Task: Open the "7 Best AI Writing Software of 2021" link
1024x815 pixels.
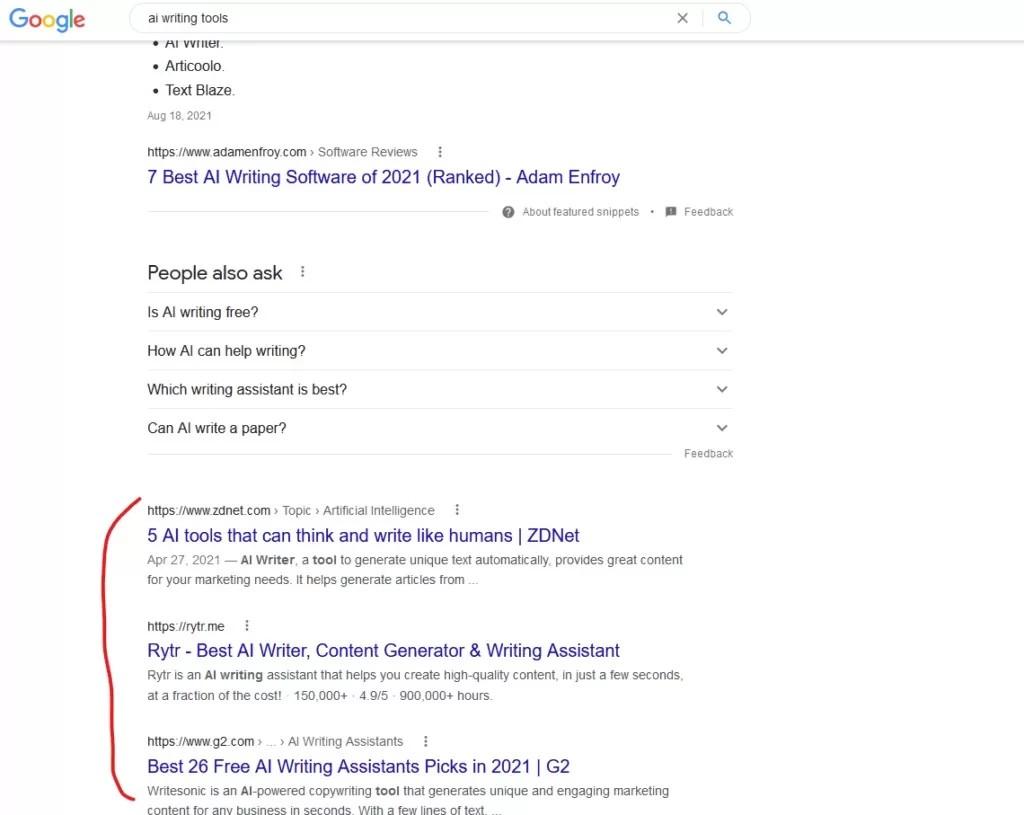Action: pos(383,177)
